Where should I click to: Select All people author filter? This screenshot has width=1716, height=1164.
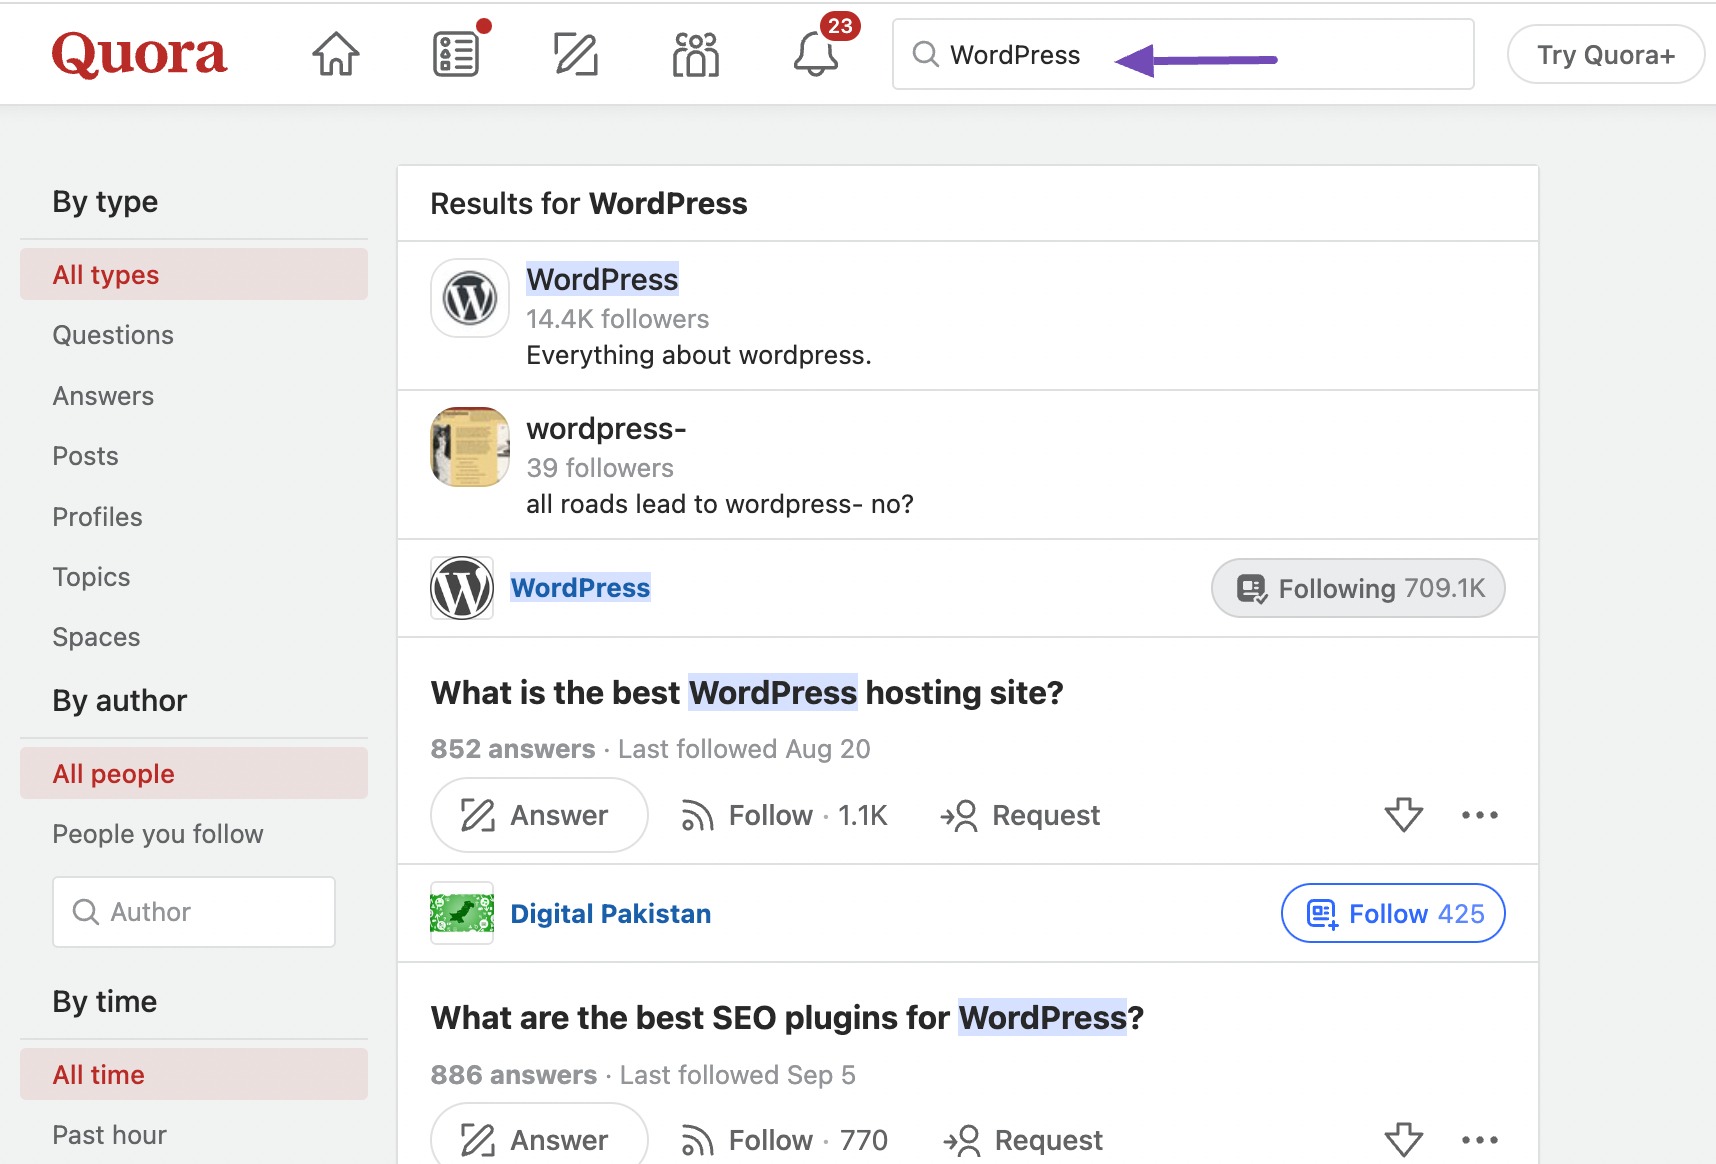(x=194, y=773)
